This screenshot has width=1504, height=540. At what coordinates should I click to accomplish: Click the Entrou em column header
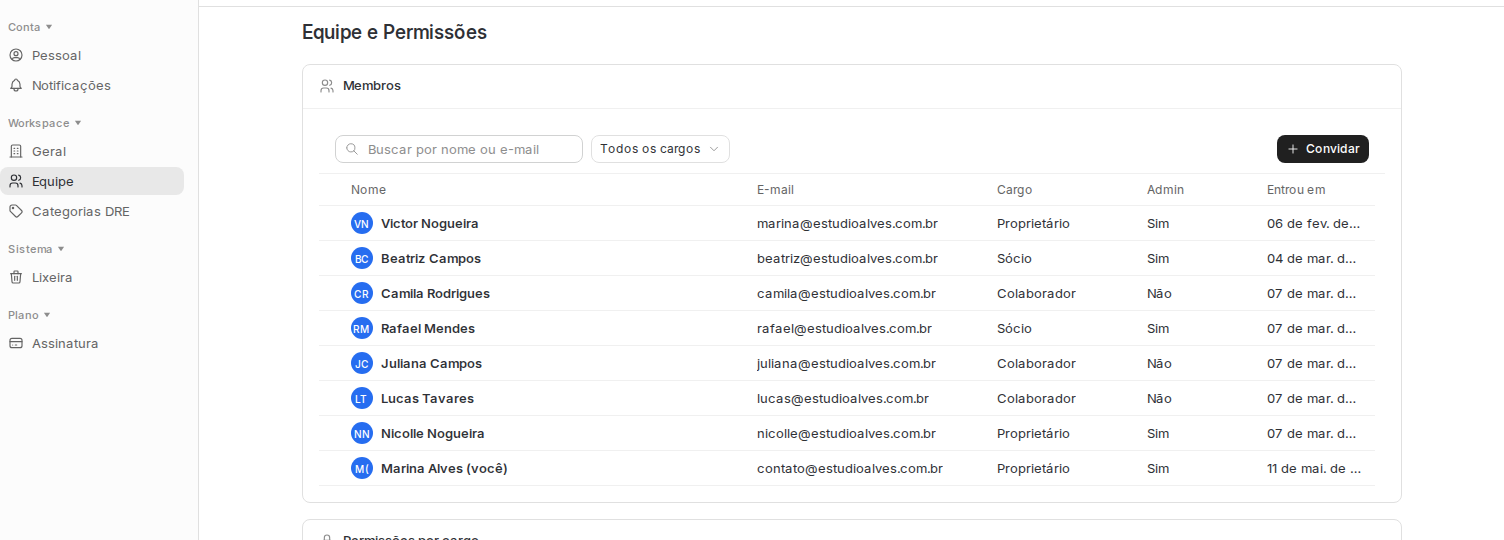1296,189
